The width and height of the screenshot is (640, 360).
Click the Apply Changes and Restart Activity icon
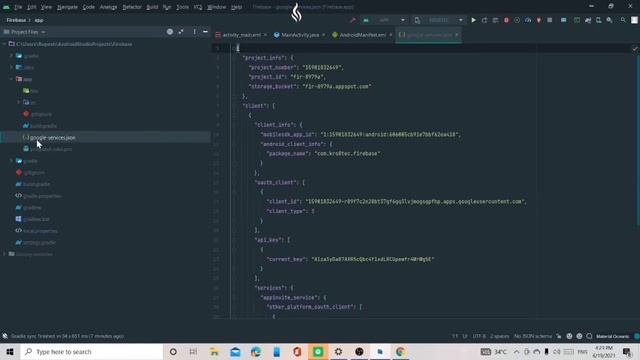pyautogui.click(x=484, y=20)
